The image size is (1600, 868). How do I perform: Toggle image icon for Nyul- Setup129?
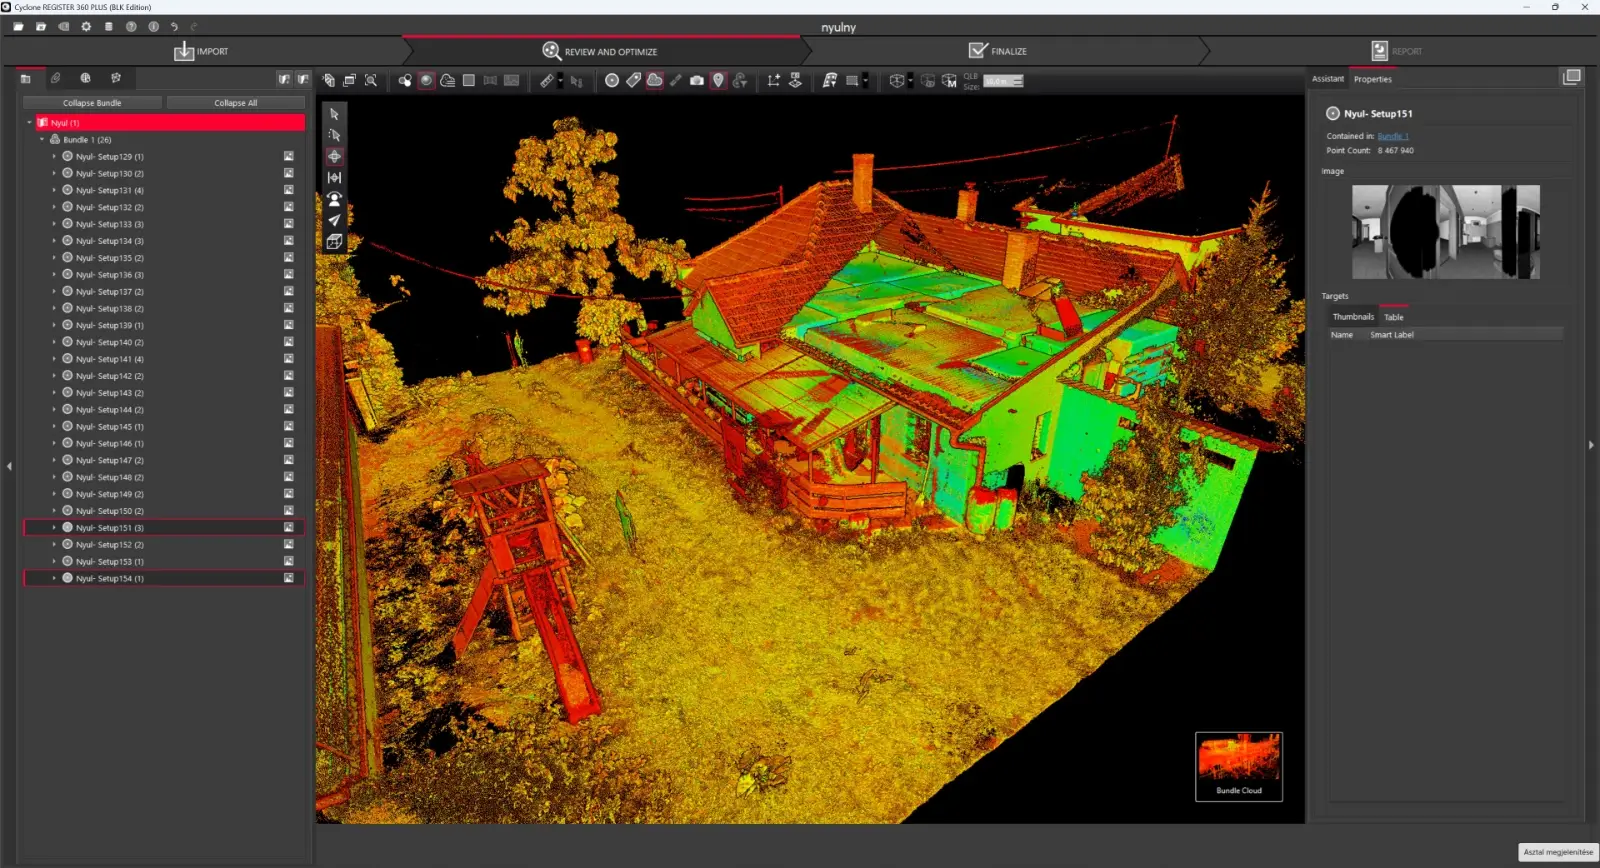tap(288, 157)
